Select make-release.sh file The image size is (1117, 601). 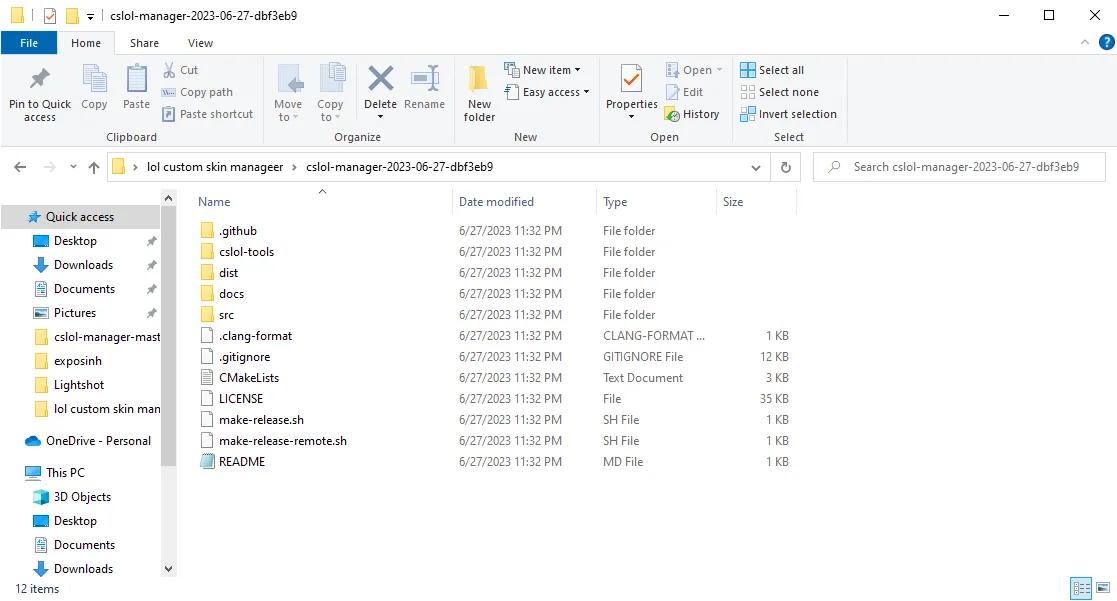coord(261,419)
